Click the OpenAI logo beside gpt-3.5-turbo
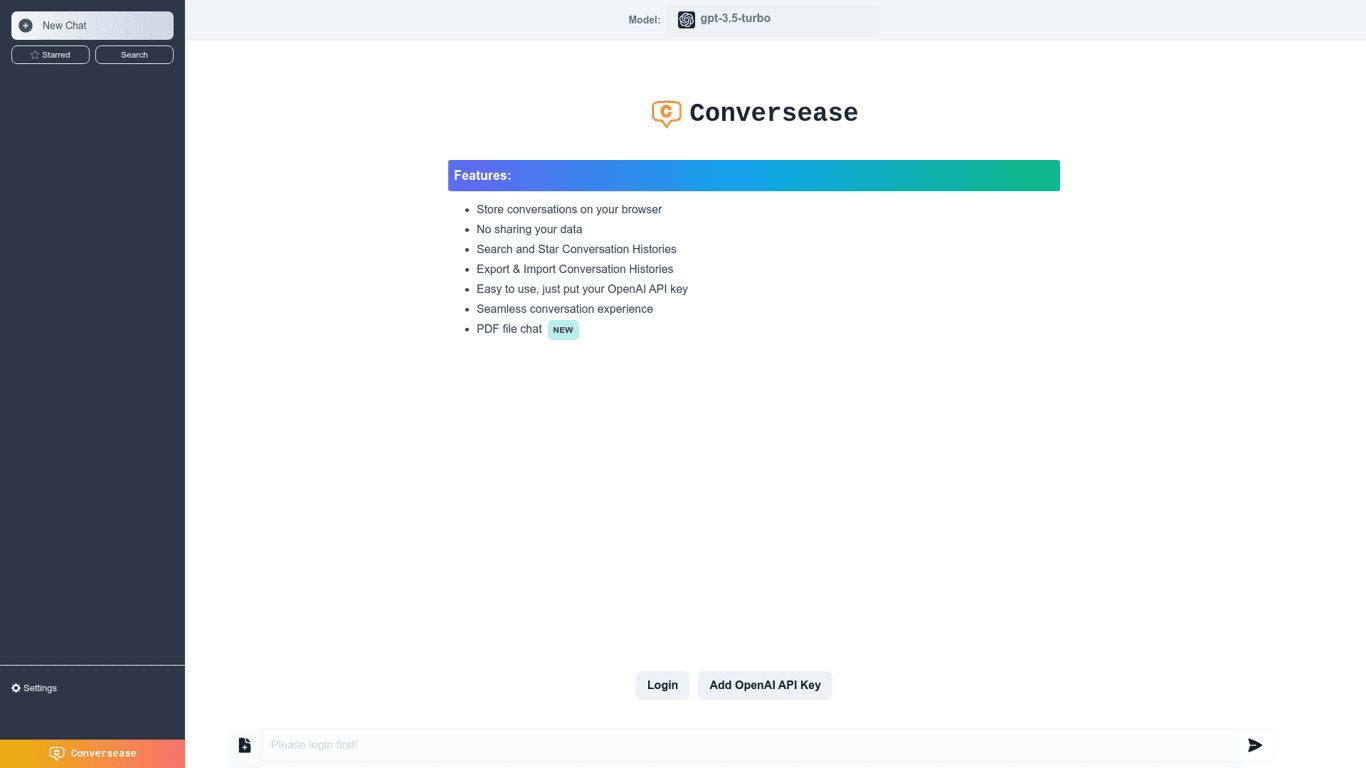Viewport: 1366px width, 768px height. [686, 19]
